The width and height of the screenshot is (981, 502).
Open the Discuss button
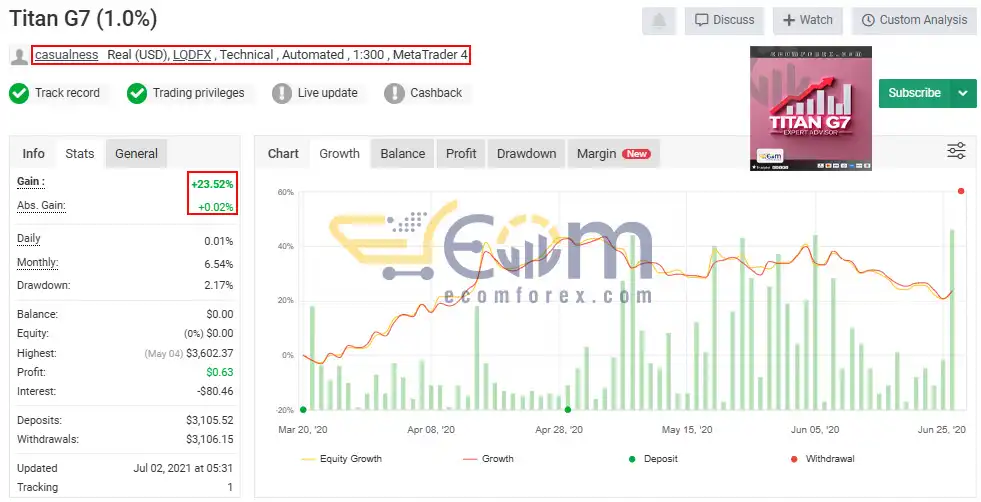(725, 21)
